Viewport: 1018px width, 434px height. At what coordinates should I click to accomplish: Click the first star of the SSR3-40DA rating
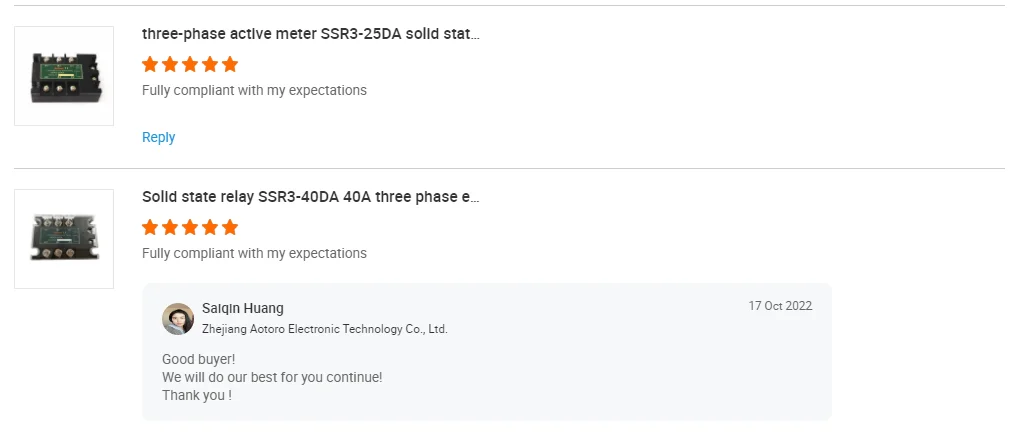(150, 228)
